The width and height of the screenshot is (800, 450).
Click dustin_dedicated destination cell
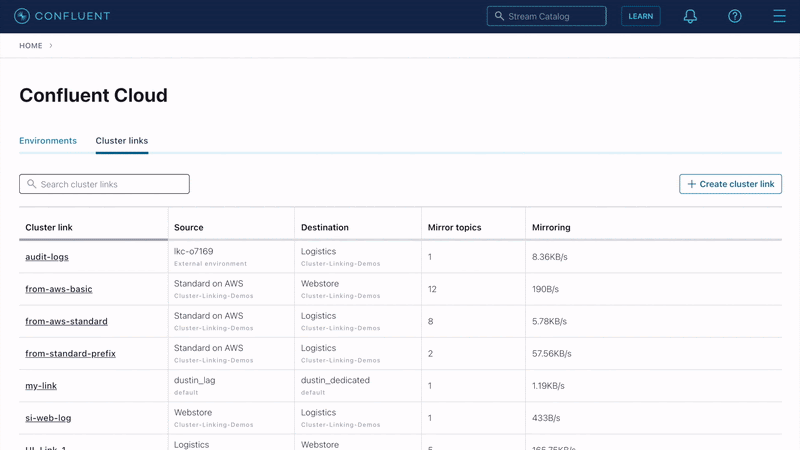335,380
